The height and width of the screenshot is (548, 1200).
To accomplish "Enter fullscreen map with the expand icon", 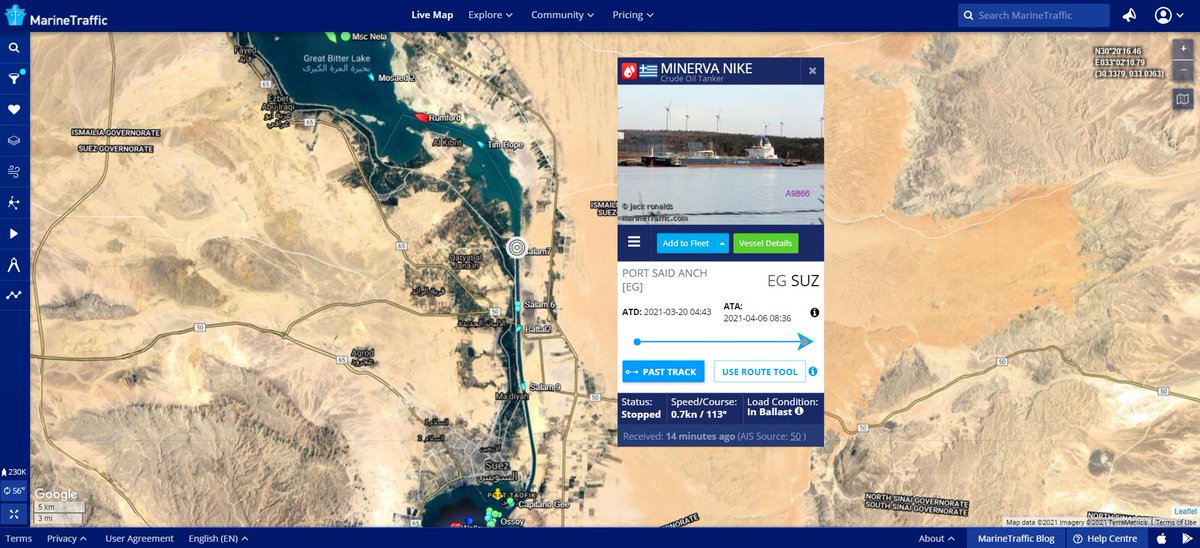I will pyautogui.click(x=14, y=513).
